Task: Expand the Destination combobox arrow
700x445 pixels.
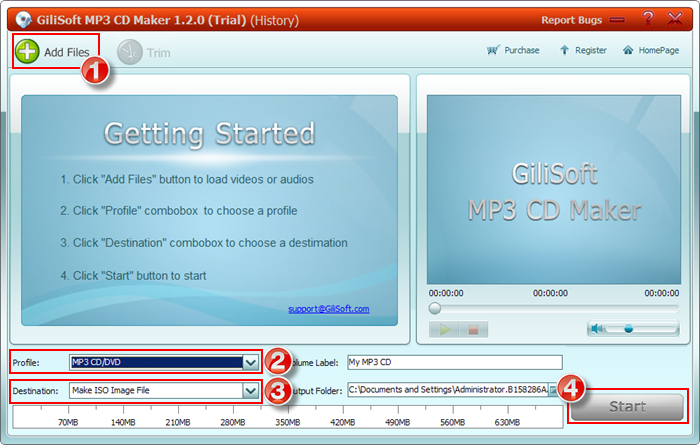Action: pos(250,391)
